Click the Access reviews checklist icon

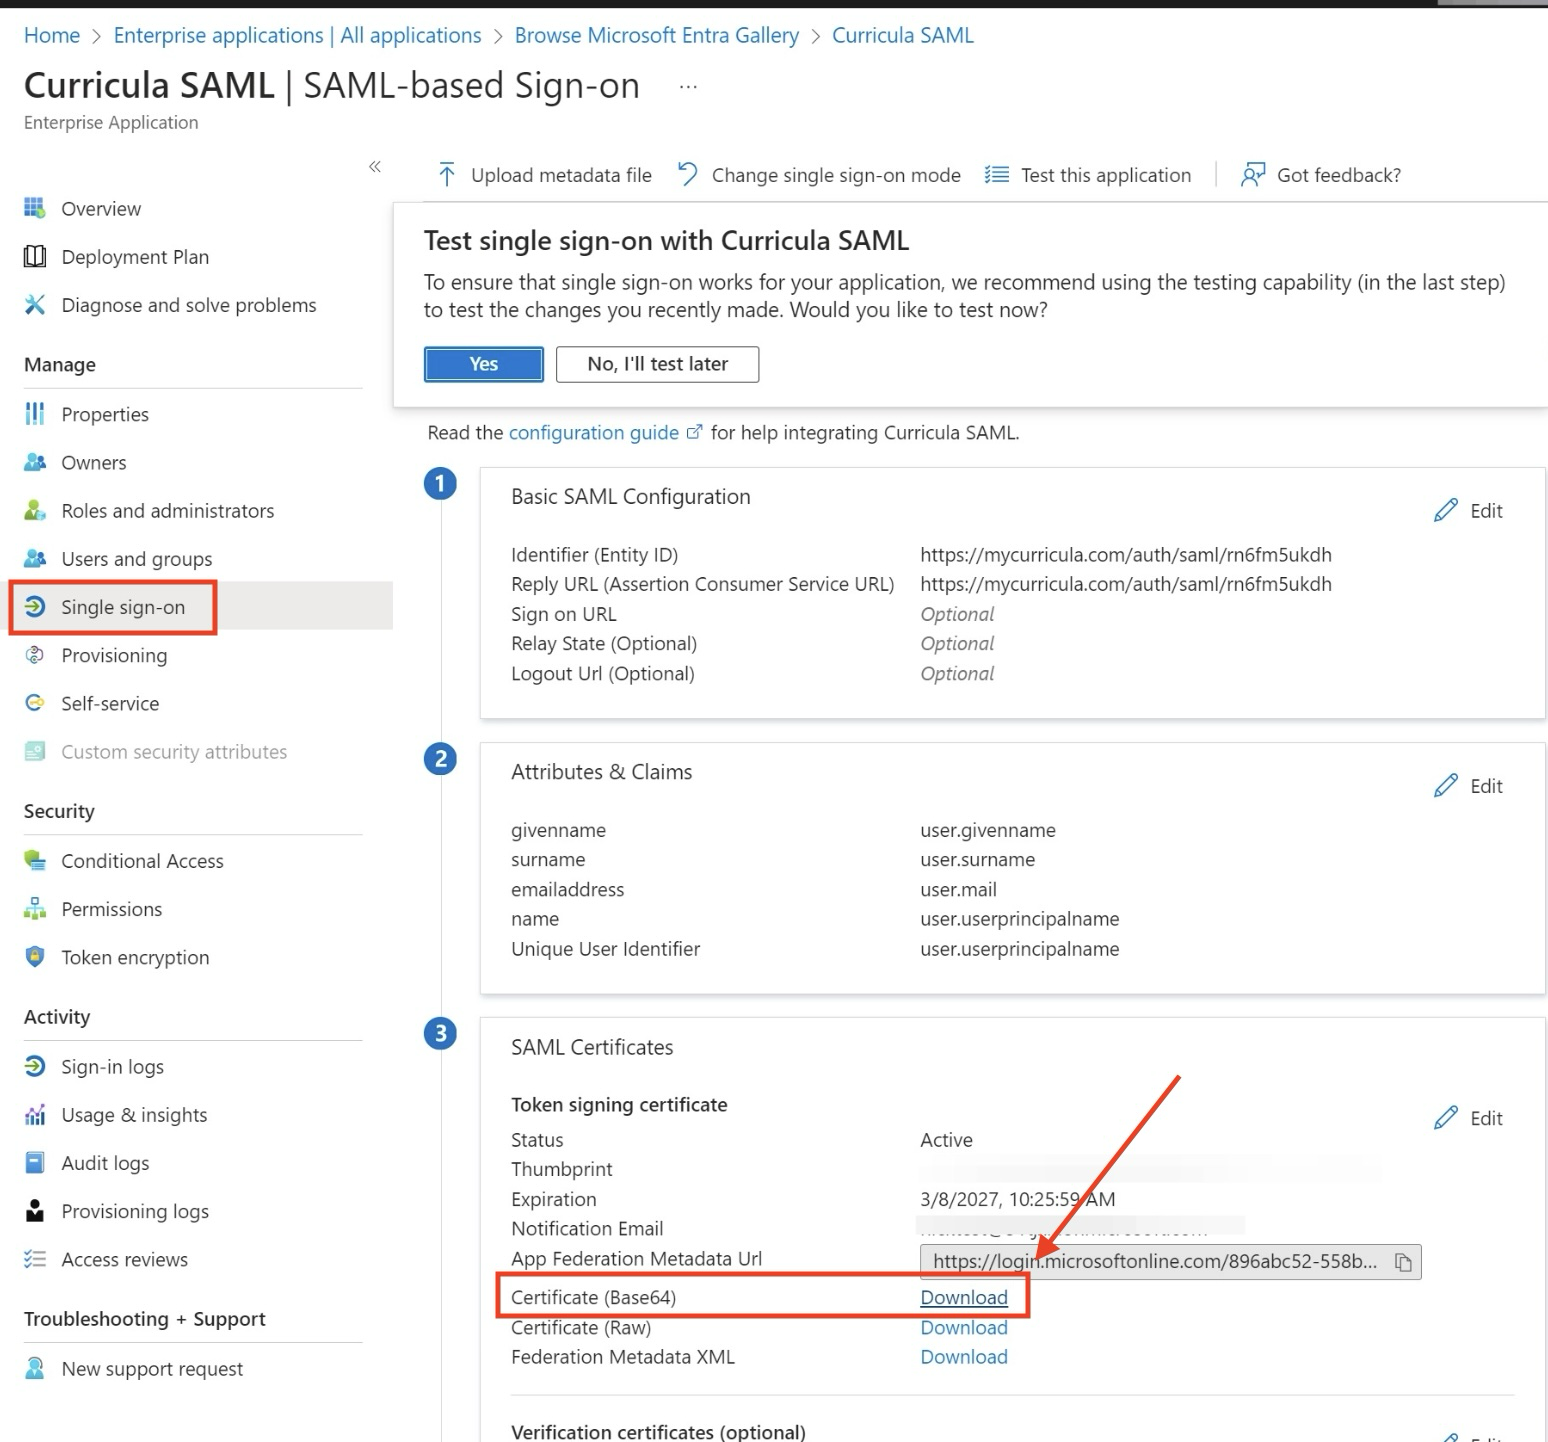35,1259
